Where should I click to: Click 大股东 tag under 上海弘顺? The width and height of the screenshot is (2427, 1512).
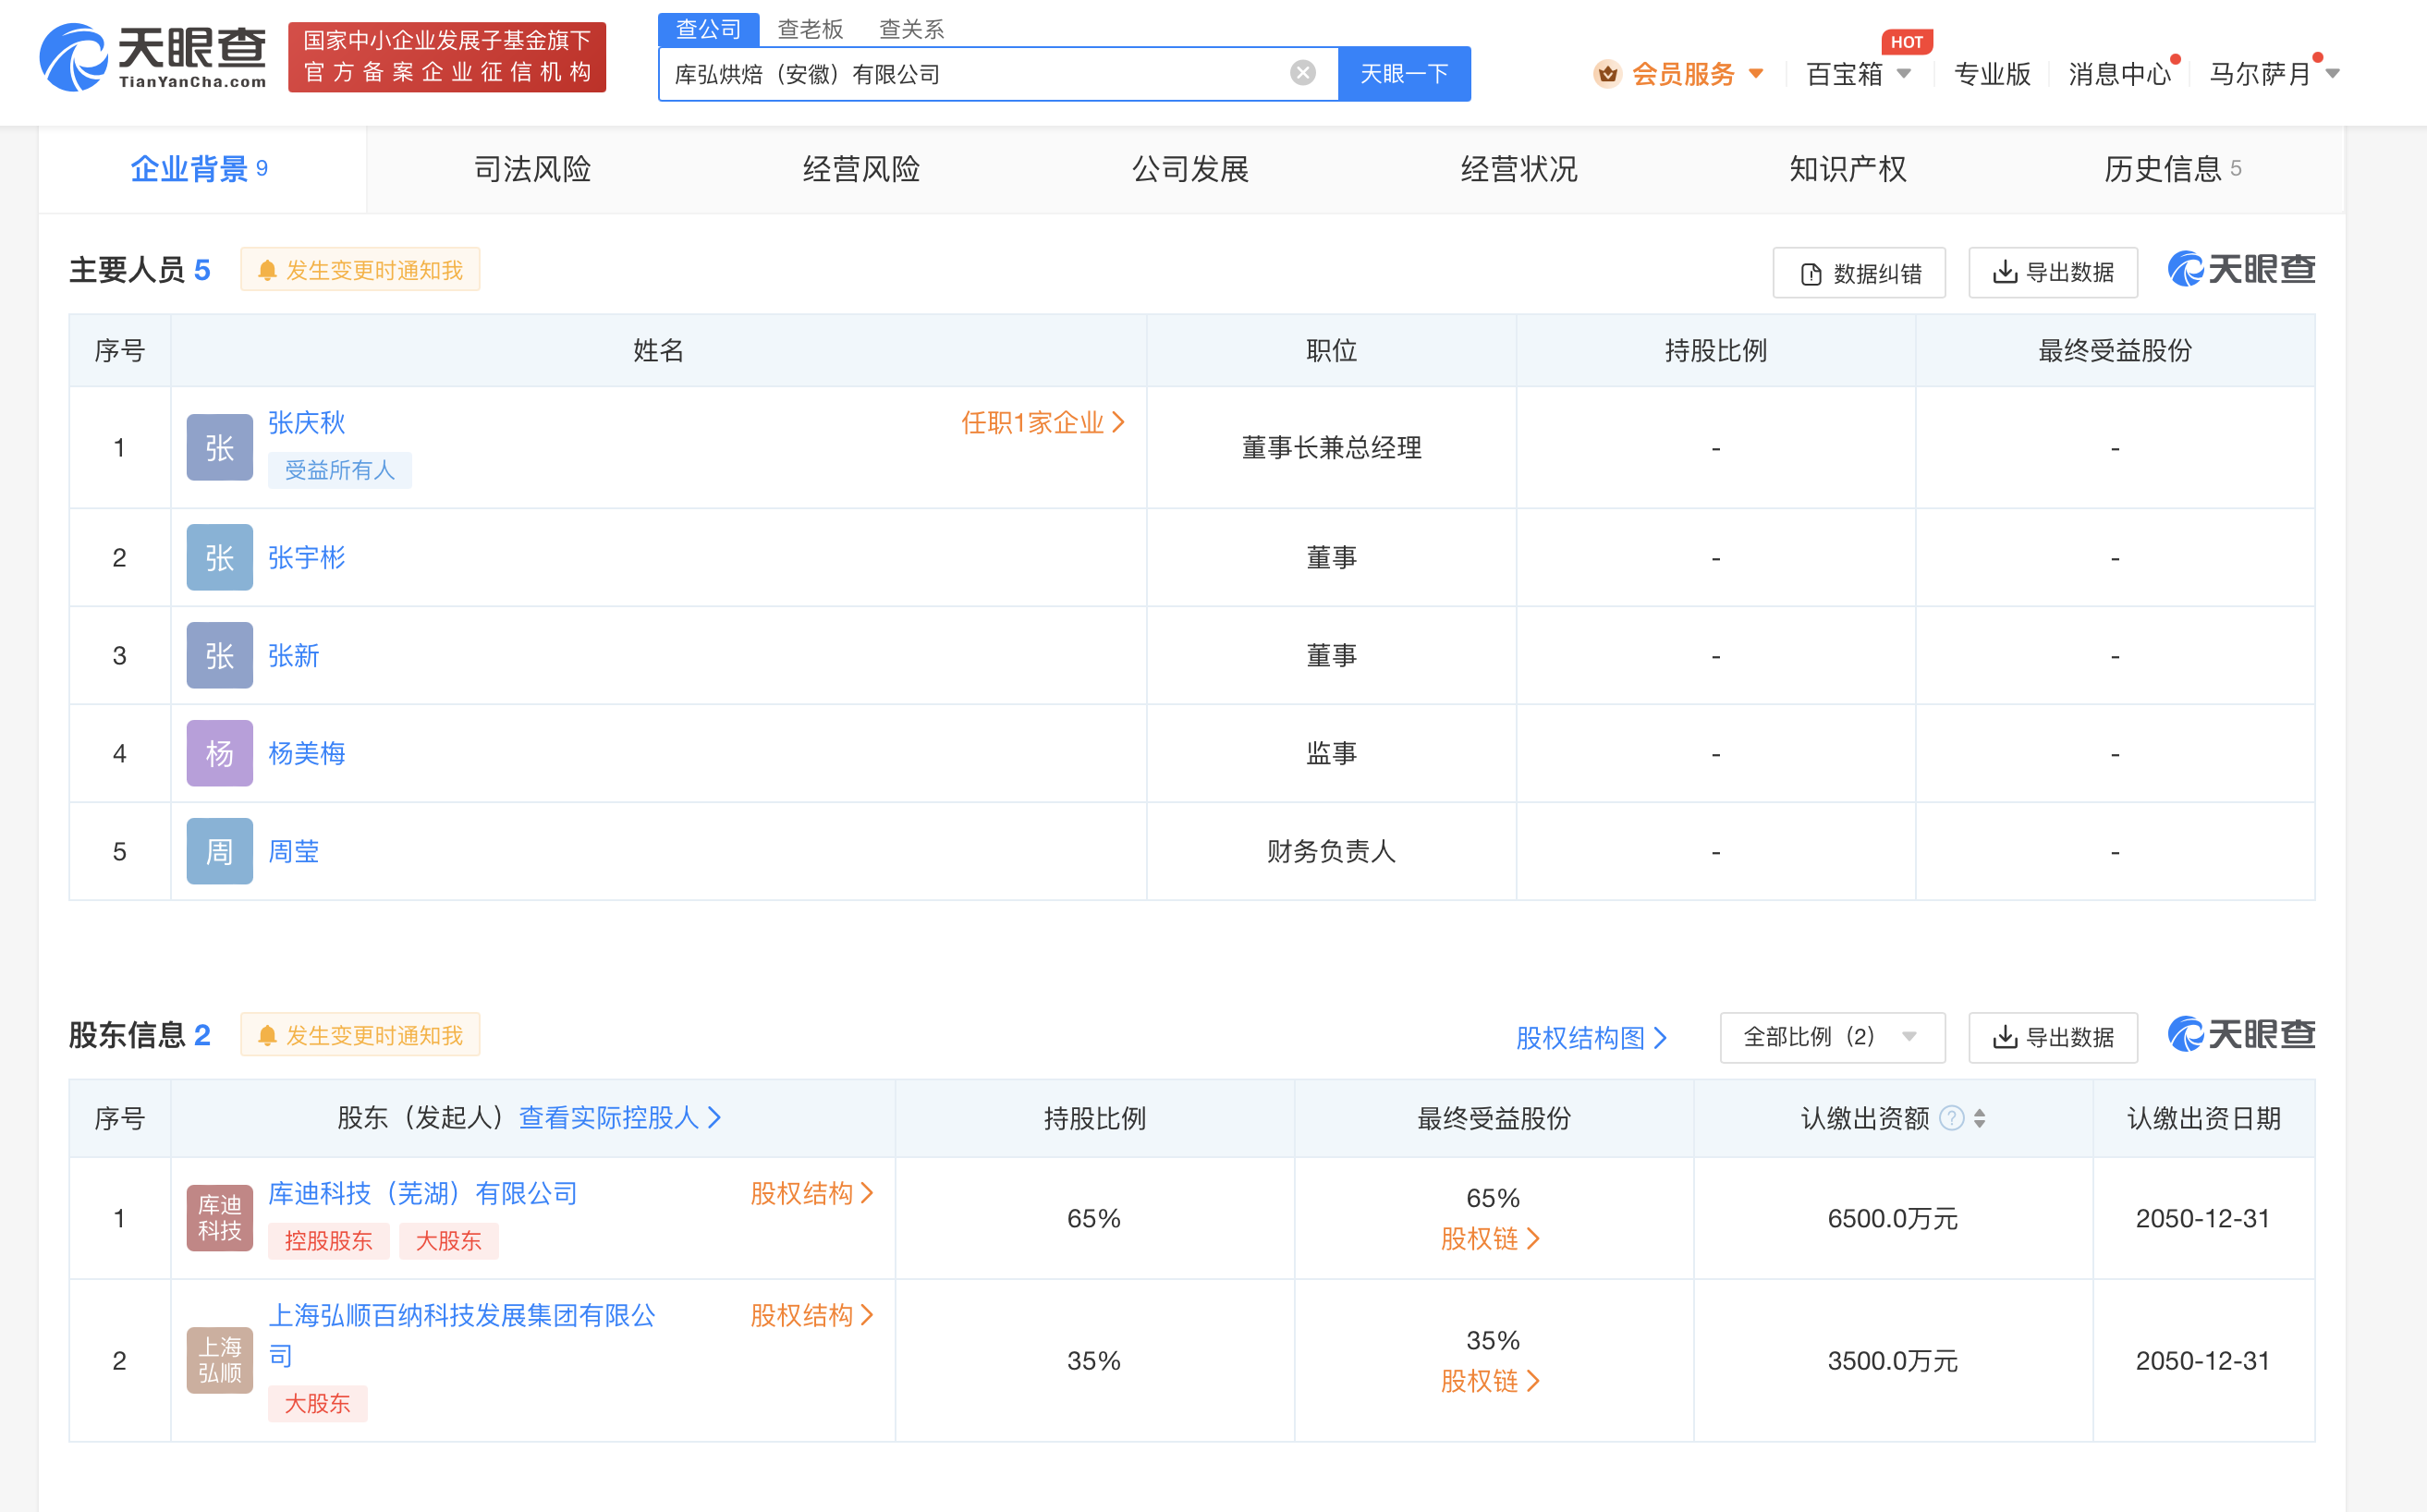pyautogui.click(x=317, y=1404)
